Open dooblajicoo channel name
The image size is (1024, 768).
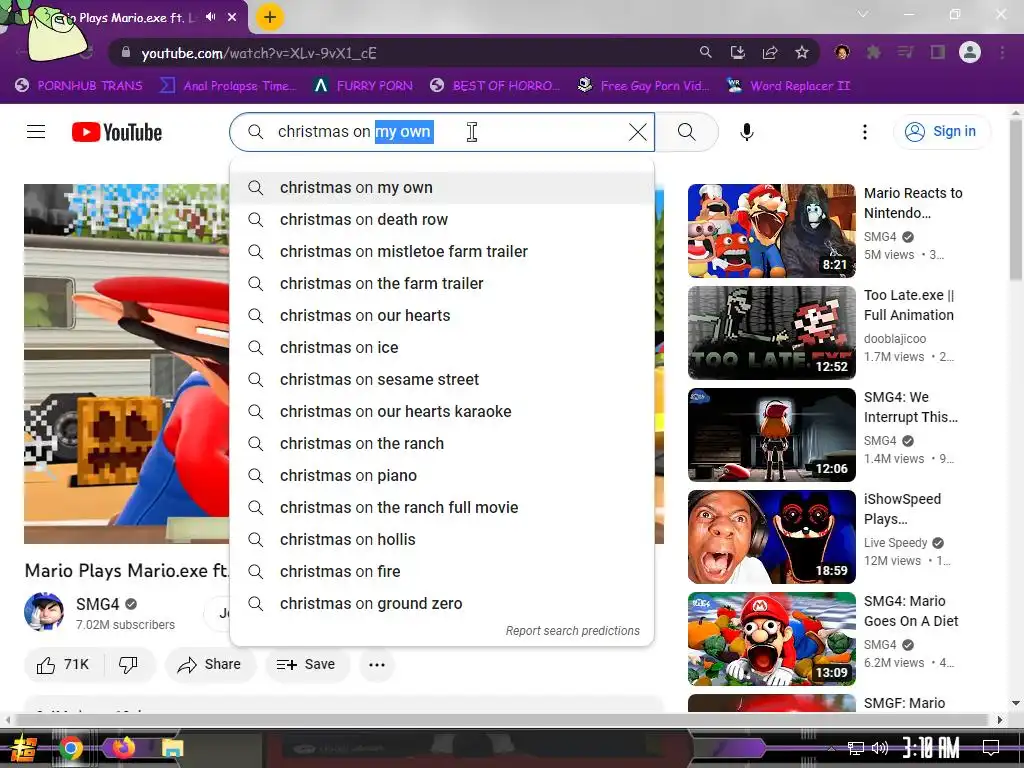[895, 339]
